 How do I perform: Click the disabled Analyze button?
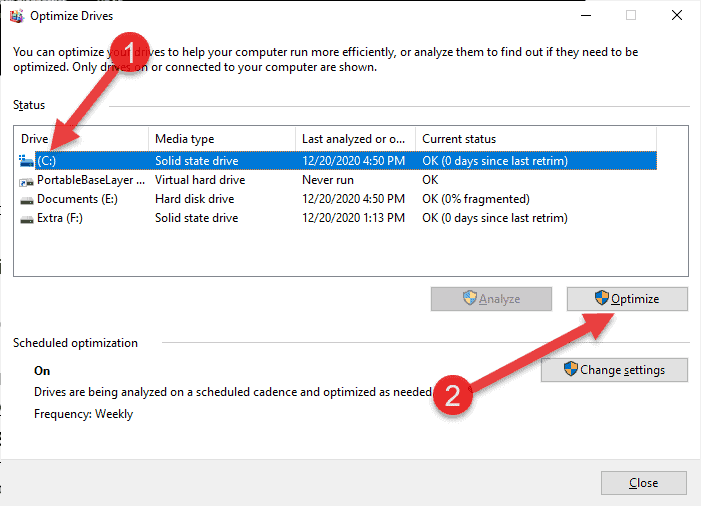tap(491, 299)
